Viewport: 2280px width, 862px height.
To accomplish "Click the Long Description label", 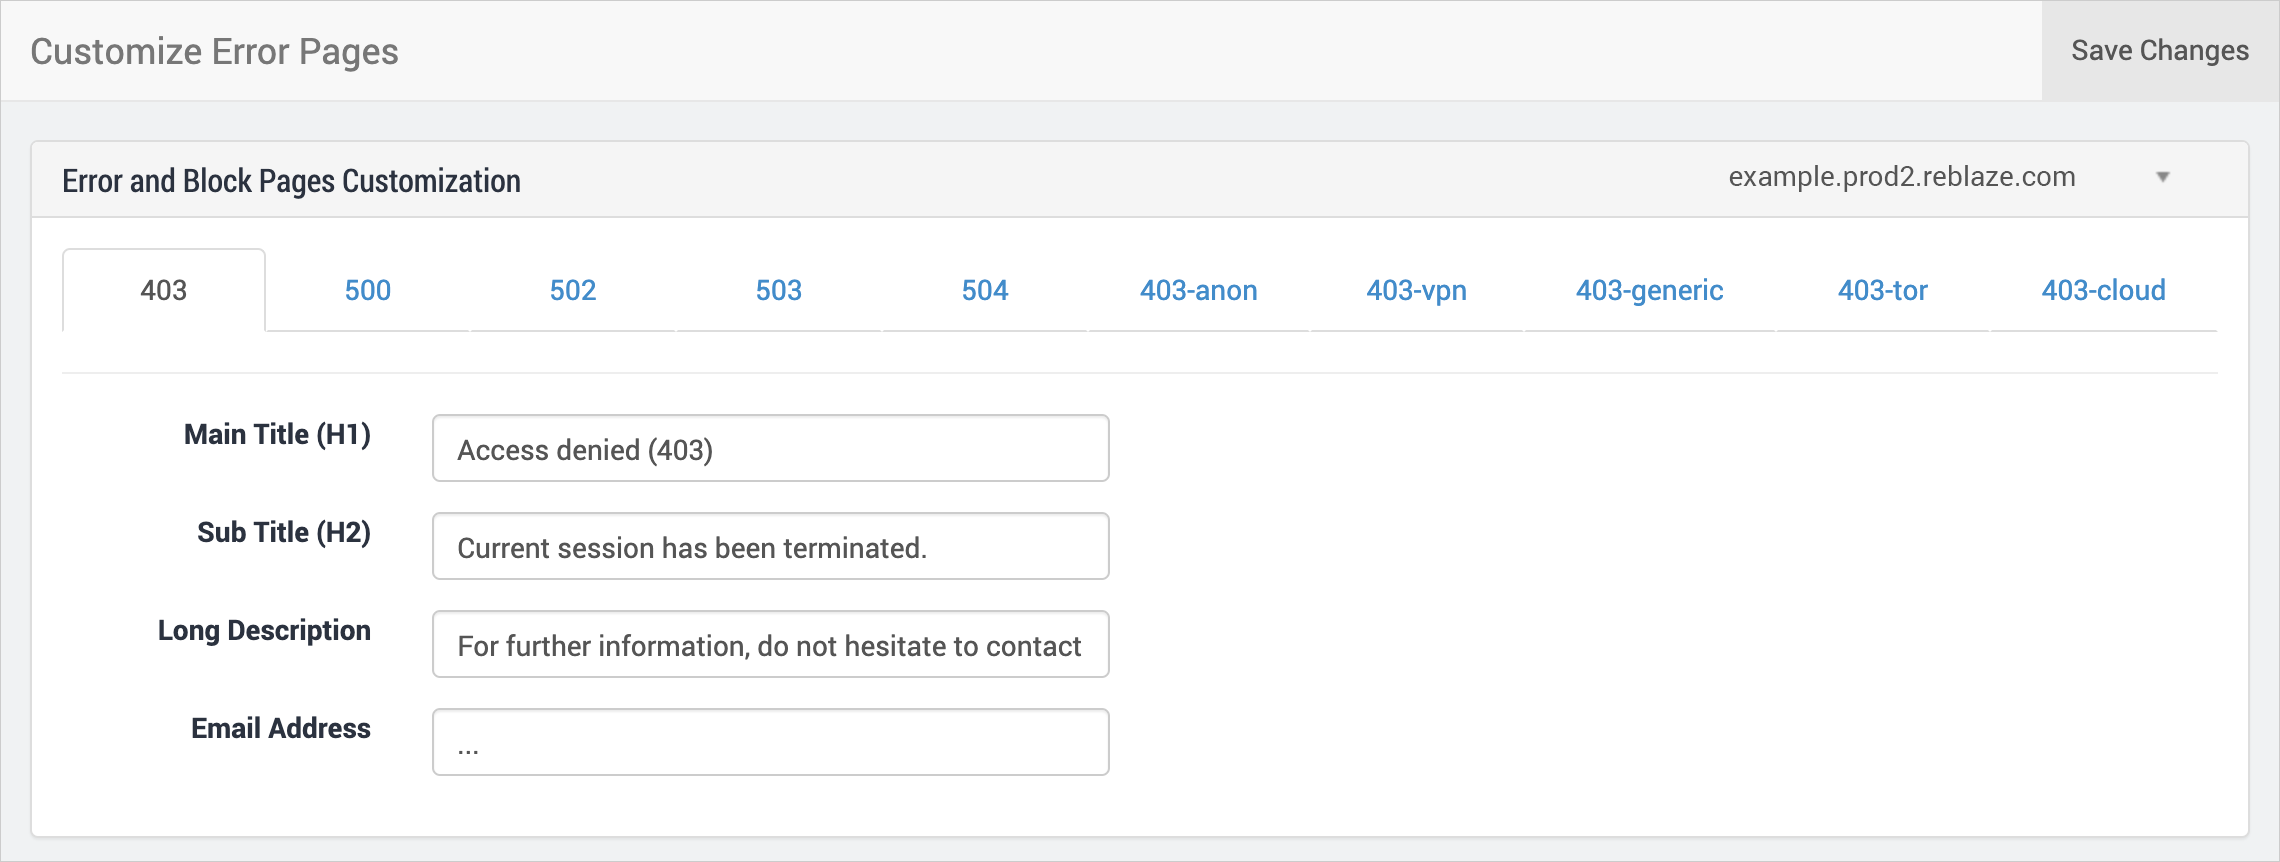I will point(264,630).
